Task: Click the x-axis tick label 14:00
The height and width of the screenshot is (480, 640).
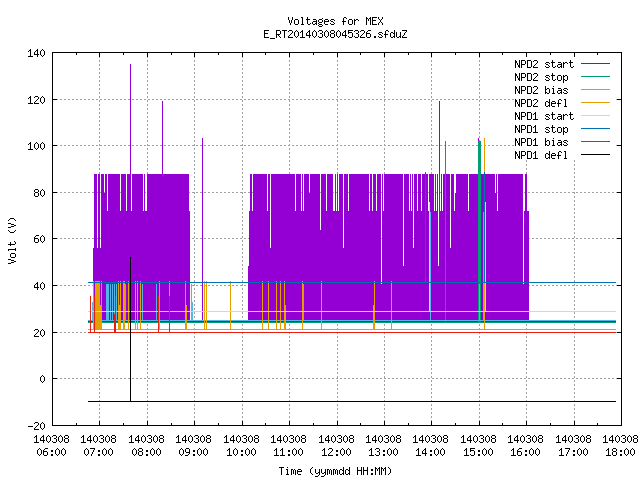Action: pos(431,452)
